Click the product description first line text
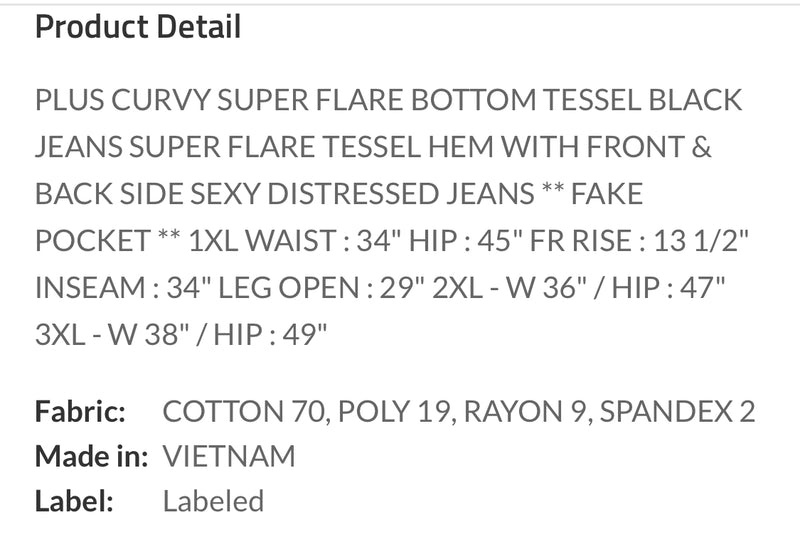Image resolution: width=800 pixels, height=537 pixels. point(388,99)
